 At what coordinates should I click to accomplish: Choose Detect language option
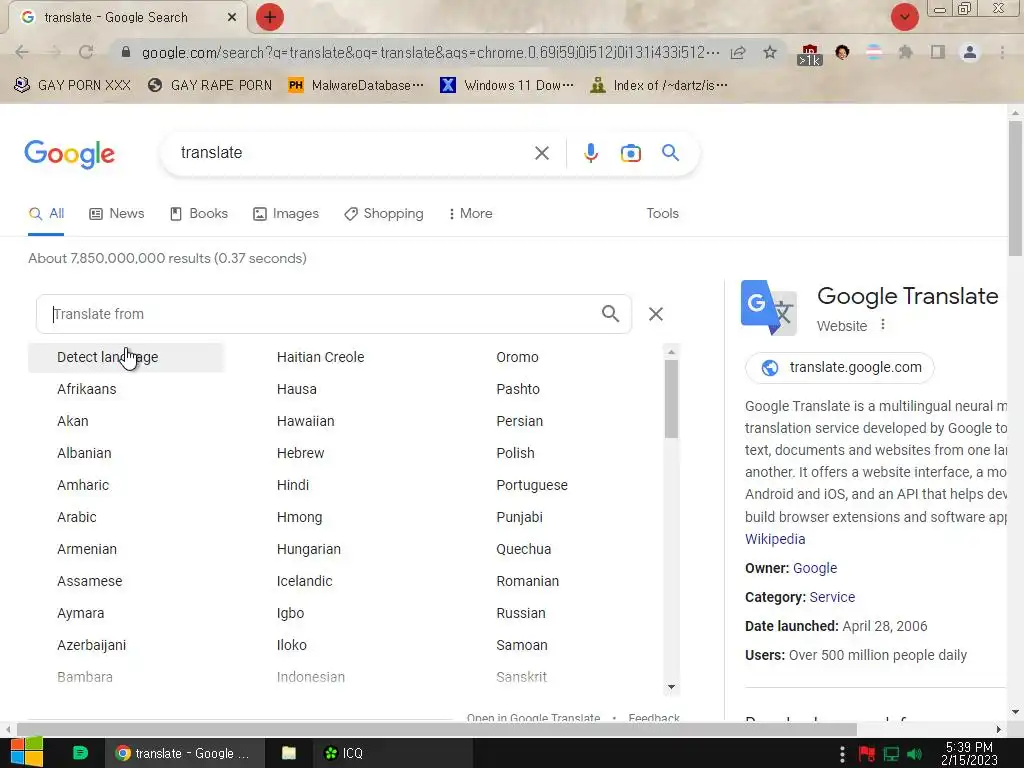125,357
